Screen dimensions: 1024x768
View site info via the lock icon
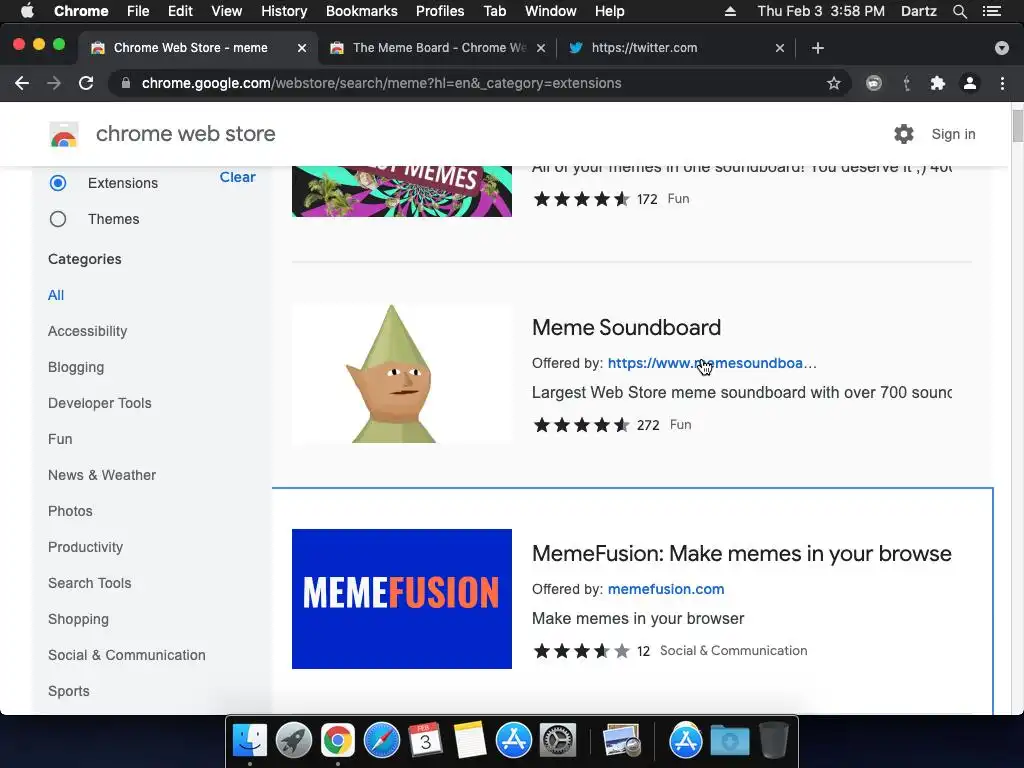click(x=126, y=83)
